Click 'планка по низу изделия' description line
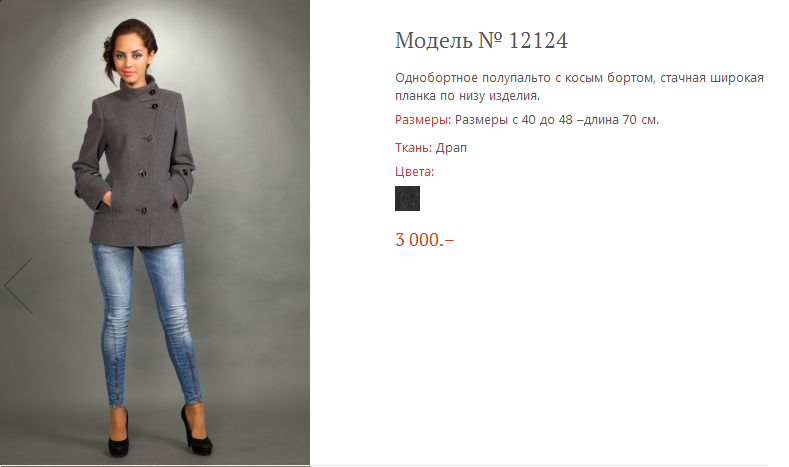This screenshot has height=467, width=789. point(467,96)
